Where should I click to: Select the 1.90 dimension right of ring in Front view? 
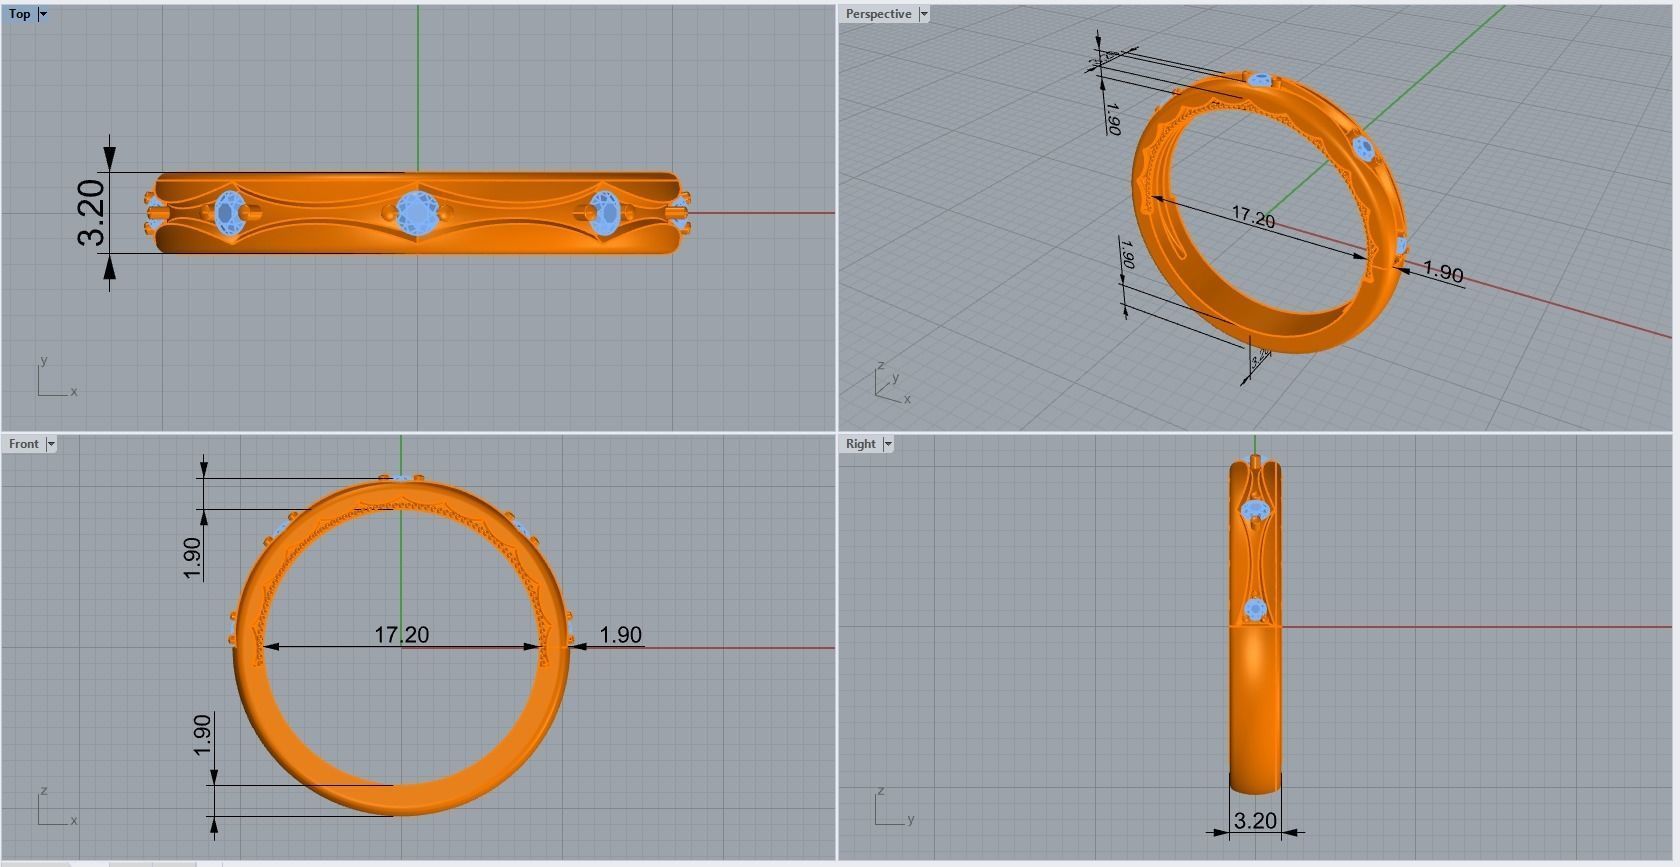620,635
